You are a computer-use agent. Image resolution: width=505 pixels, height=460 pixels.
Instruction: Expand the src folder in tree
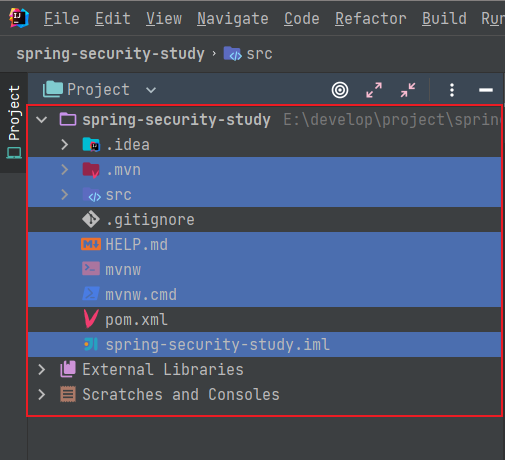pos(64,195)
